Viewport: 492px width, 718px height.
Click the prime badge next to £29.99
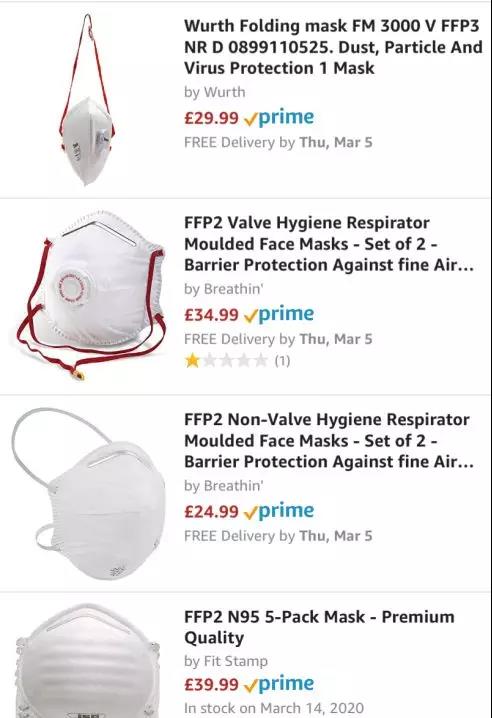coord(279,118)
